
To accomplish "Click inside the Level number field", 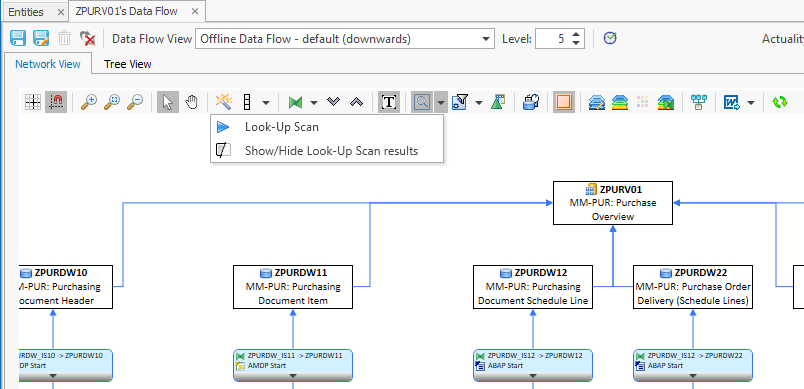I will pos(552,38).
